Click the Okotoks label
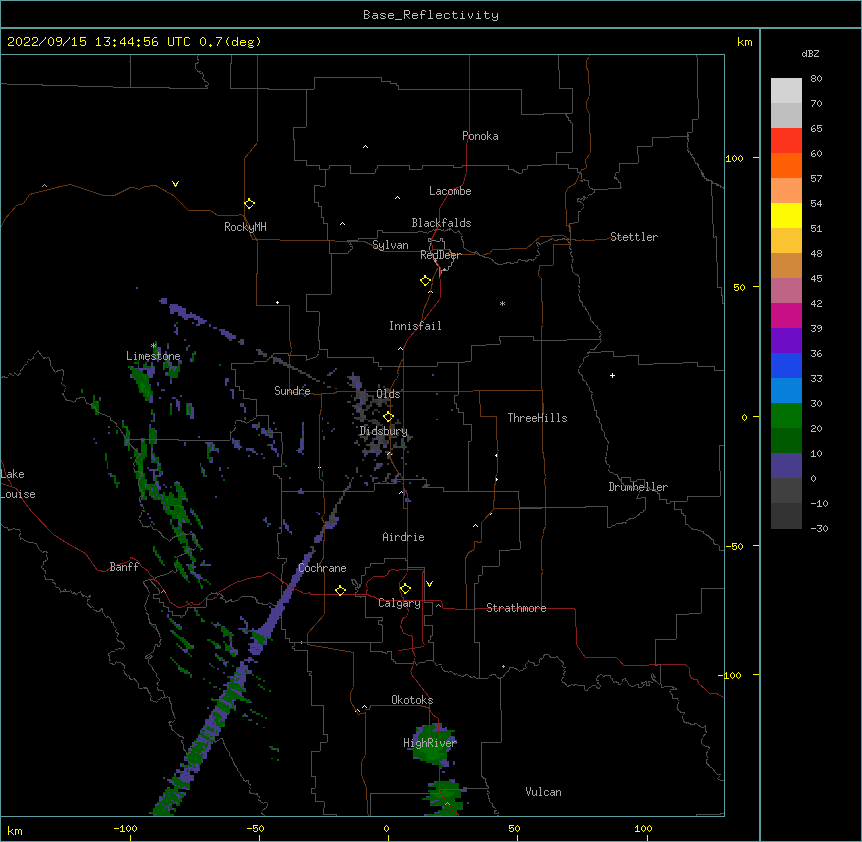Image resolution: width=862 pixels, height=842 pixels. pos(412,700)
